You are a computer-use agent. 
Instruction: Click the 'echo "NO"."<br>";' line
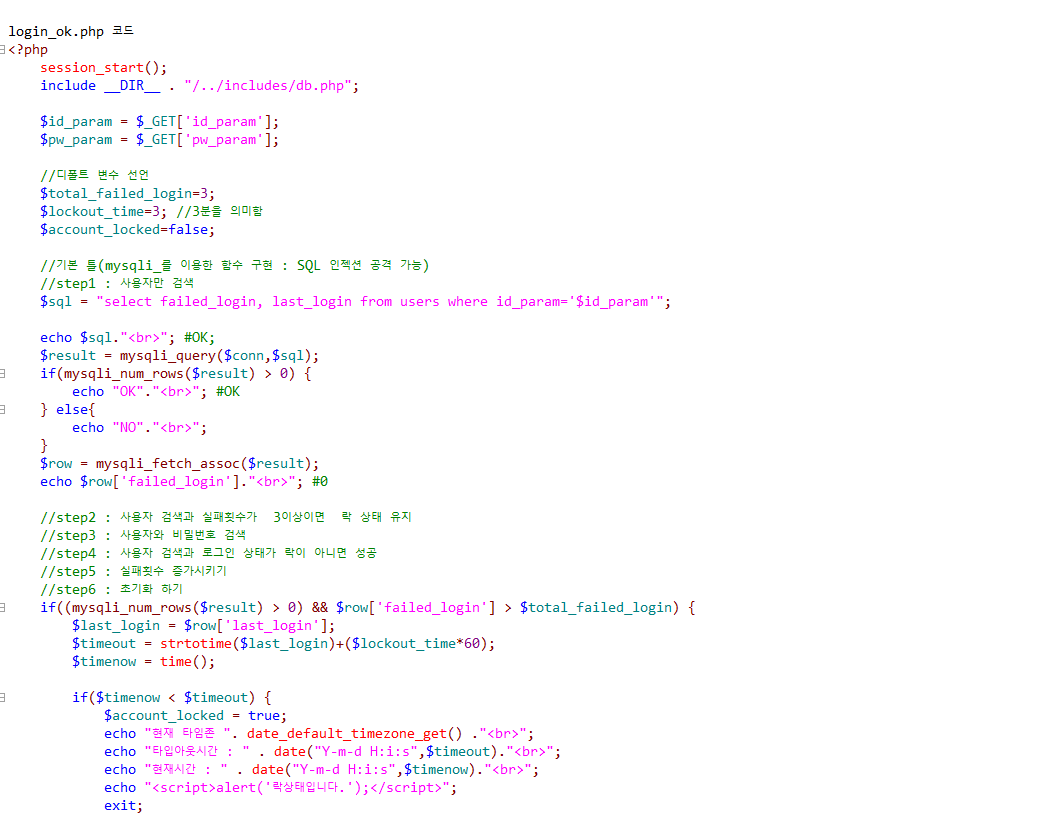139,428
